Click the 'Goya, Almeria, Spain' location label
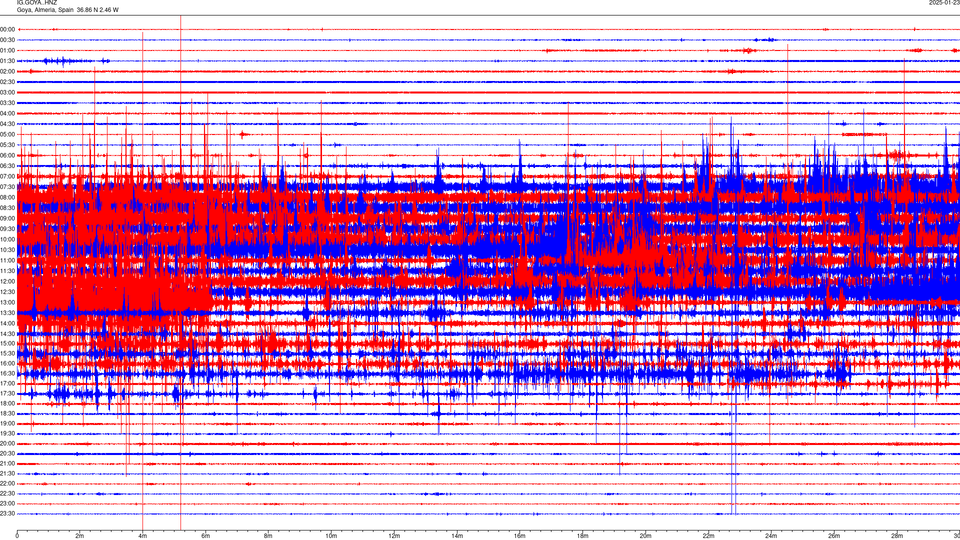Screen dimensions: 960x540 pos(45,10)
